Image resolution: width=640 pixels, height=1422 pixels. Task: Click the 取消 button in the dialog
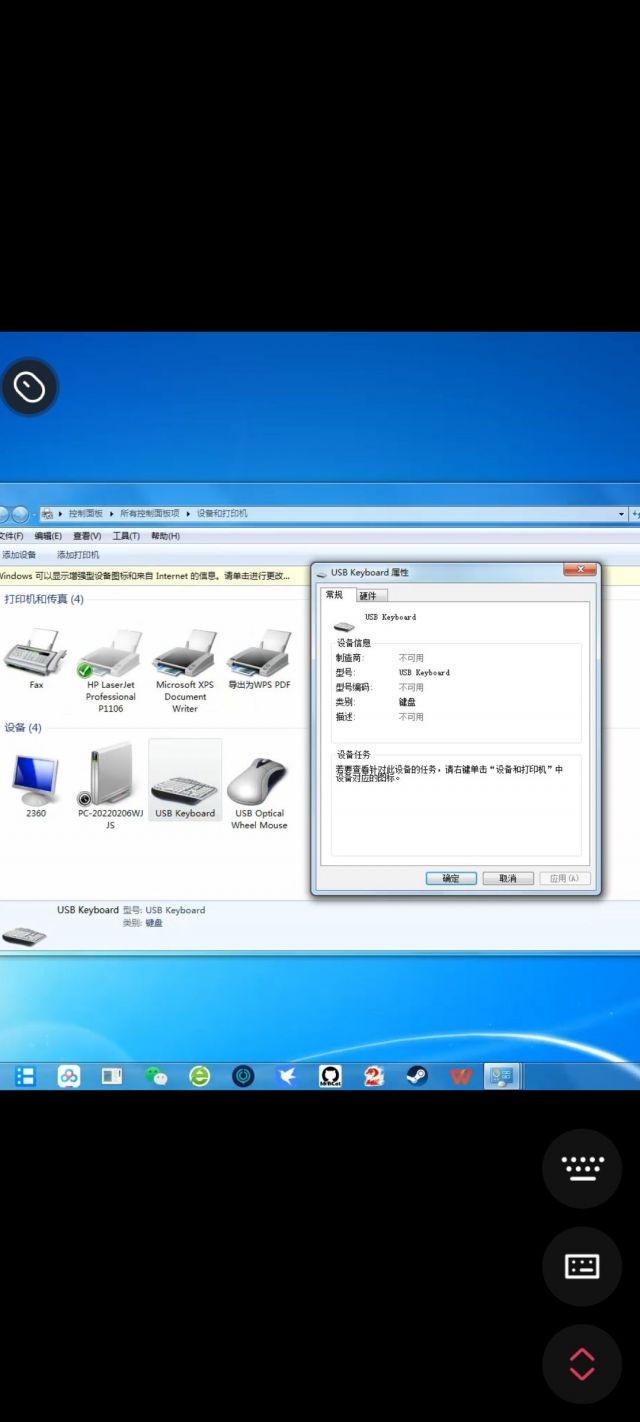[x=507, y=878]
